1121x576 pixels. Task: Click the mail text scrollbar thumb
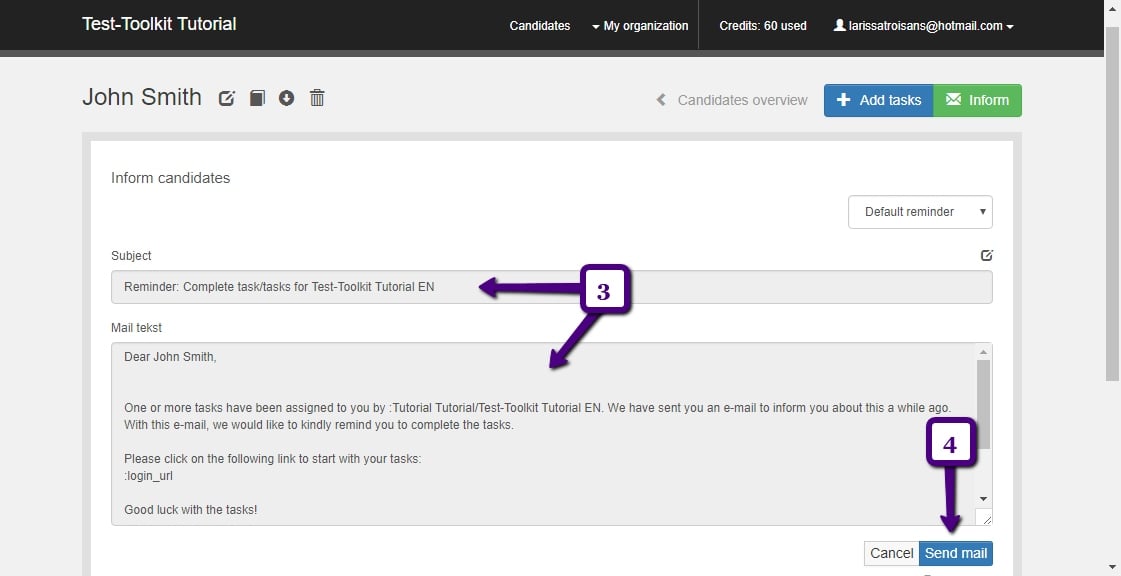tap(983, 404)
